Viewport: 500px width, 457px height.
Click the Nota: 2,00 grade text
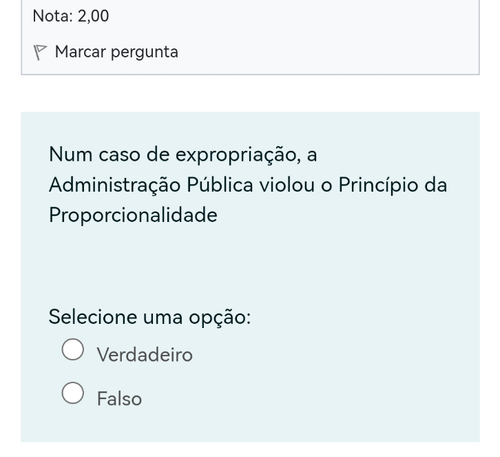pyautogui.click(x=71, y=16)
